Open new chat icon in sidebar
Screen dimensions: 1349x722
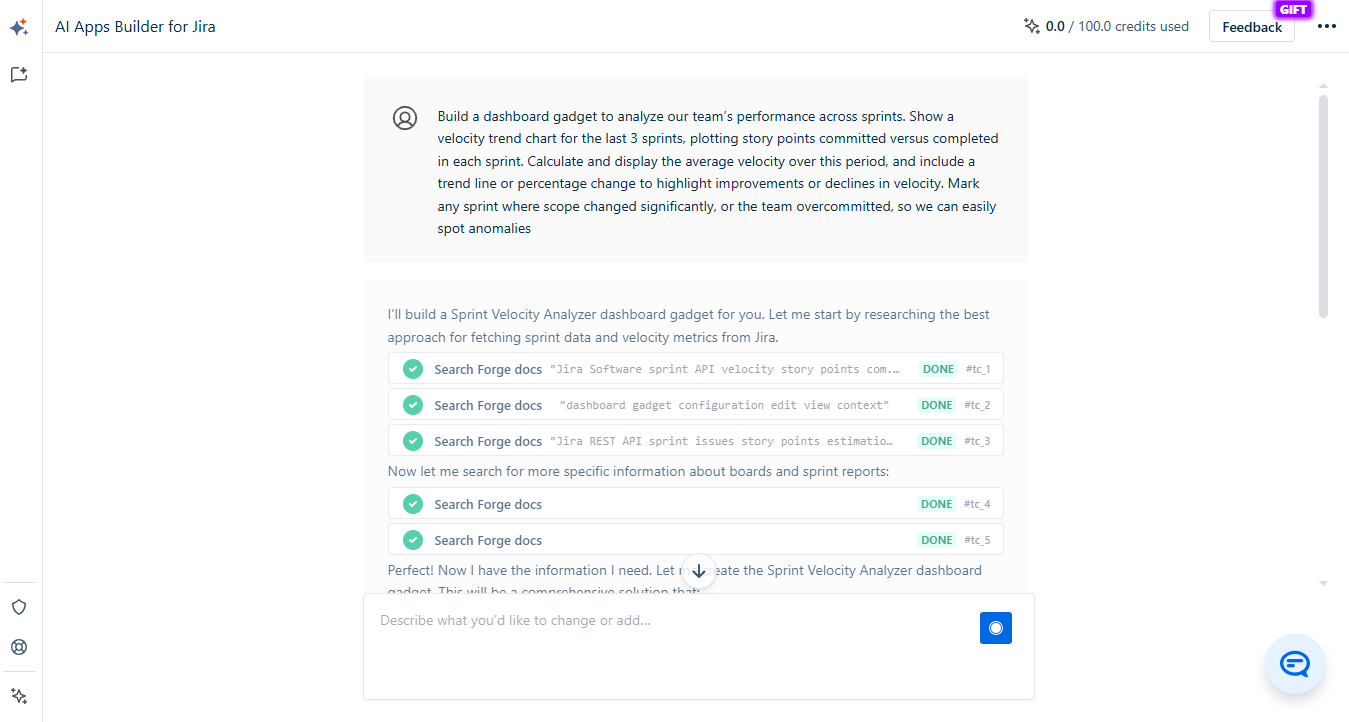(x=19, y=74)
